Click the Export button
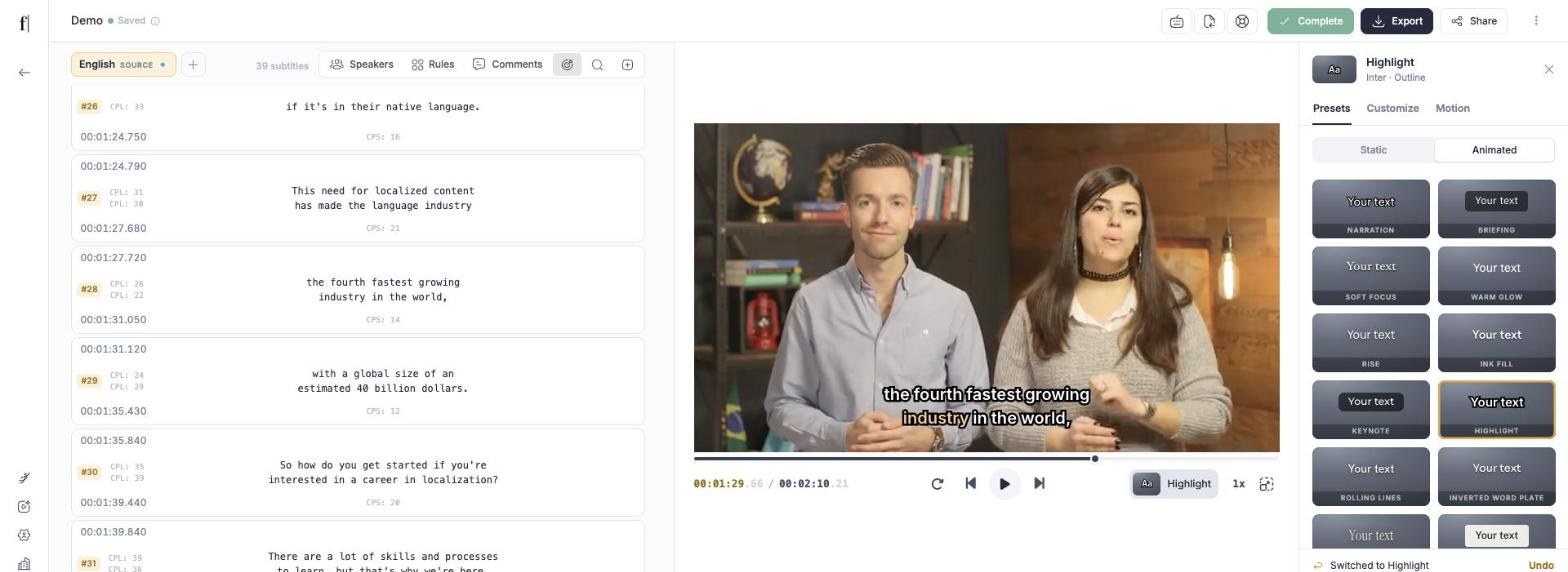The image size is (1568, 572). [x=1396, y=21]
